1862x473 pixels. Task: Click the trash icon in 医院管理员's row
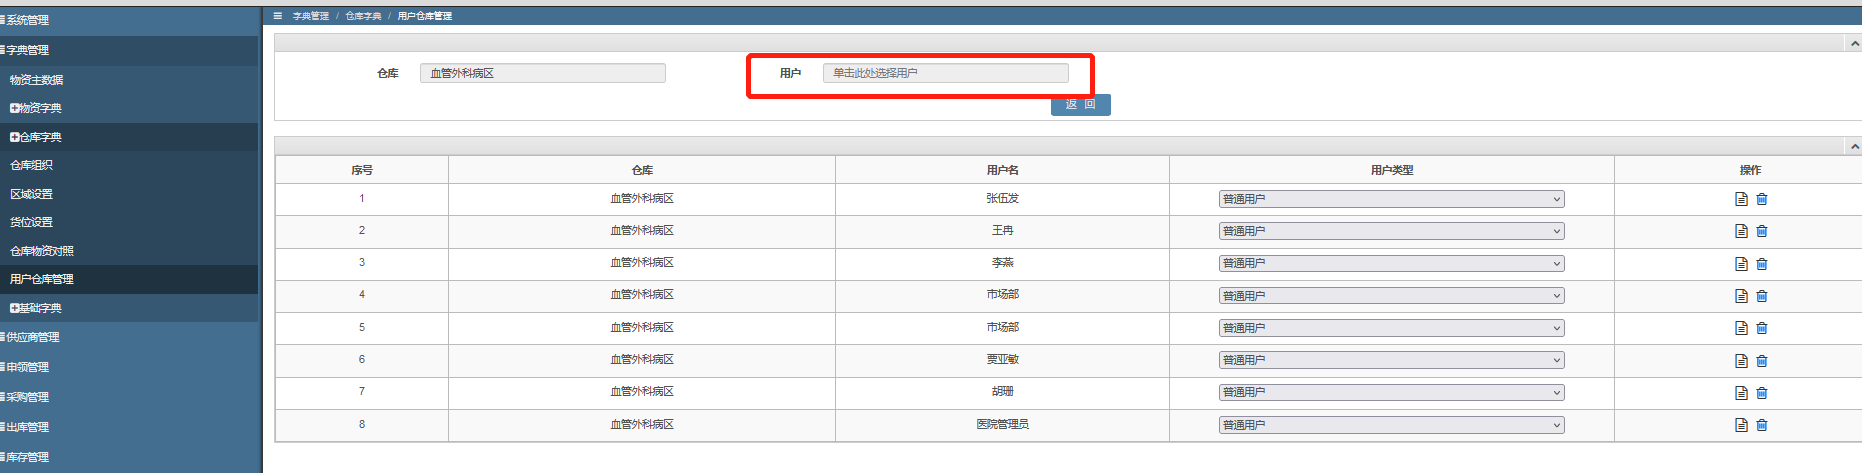[x=1762, y=425]
